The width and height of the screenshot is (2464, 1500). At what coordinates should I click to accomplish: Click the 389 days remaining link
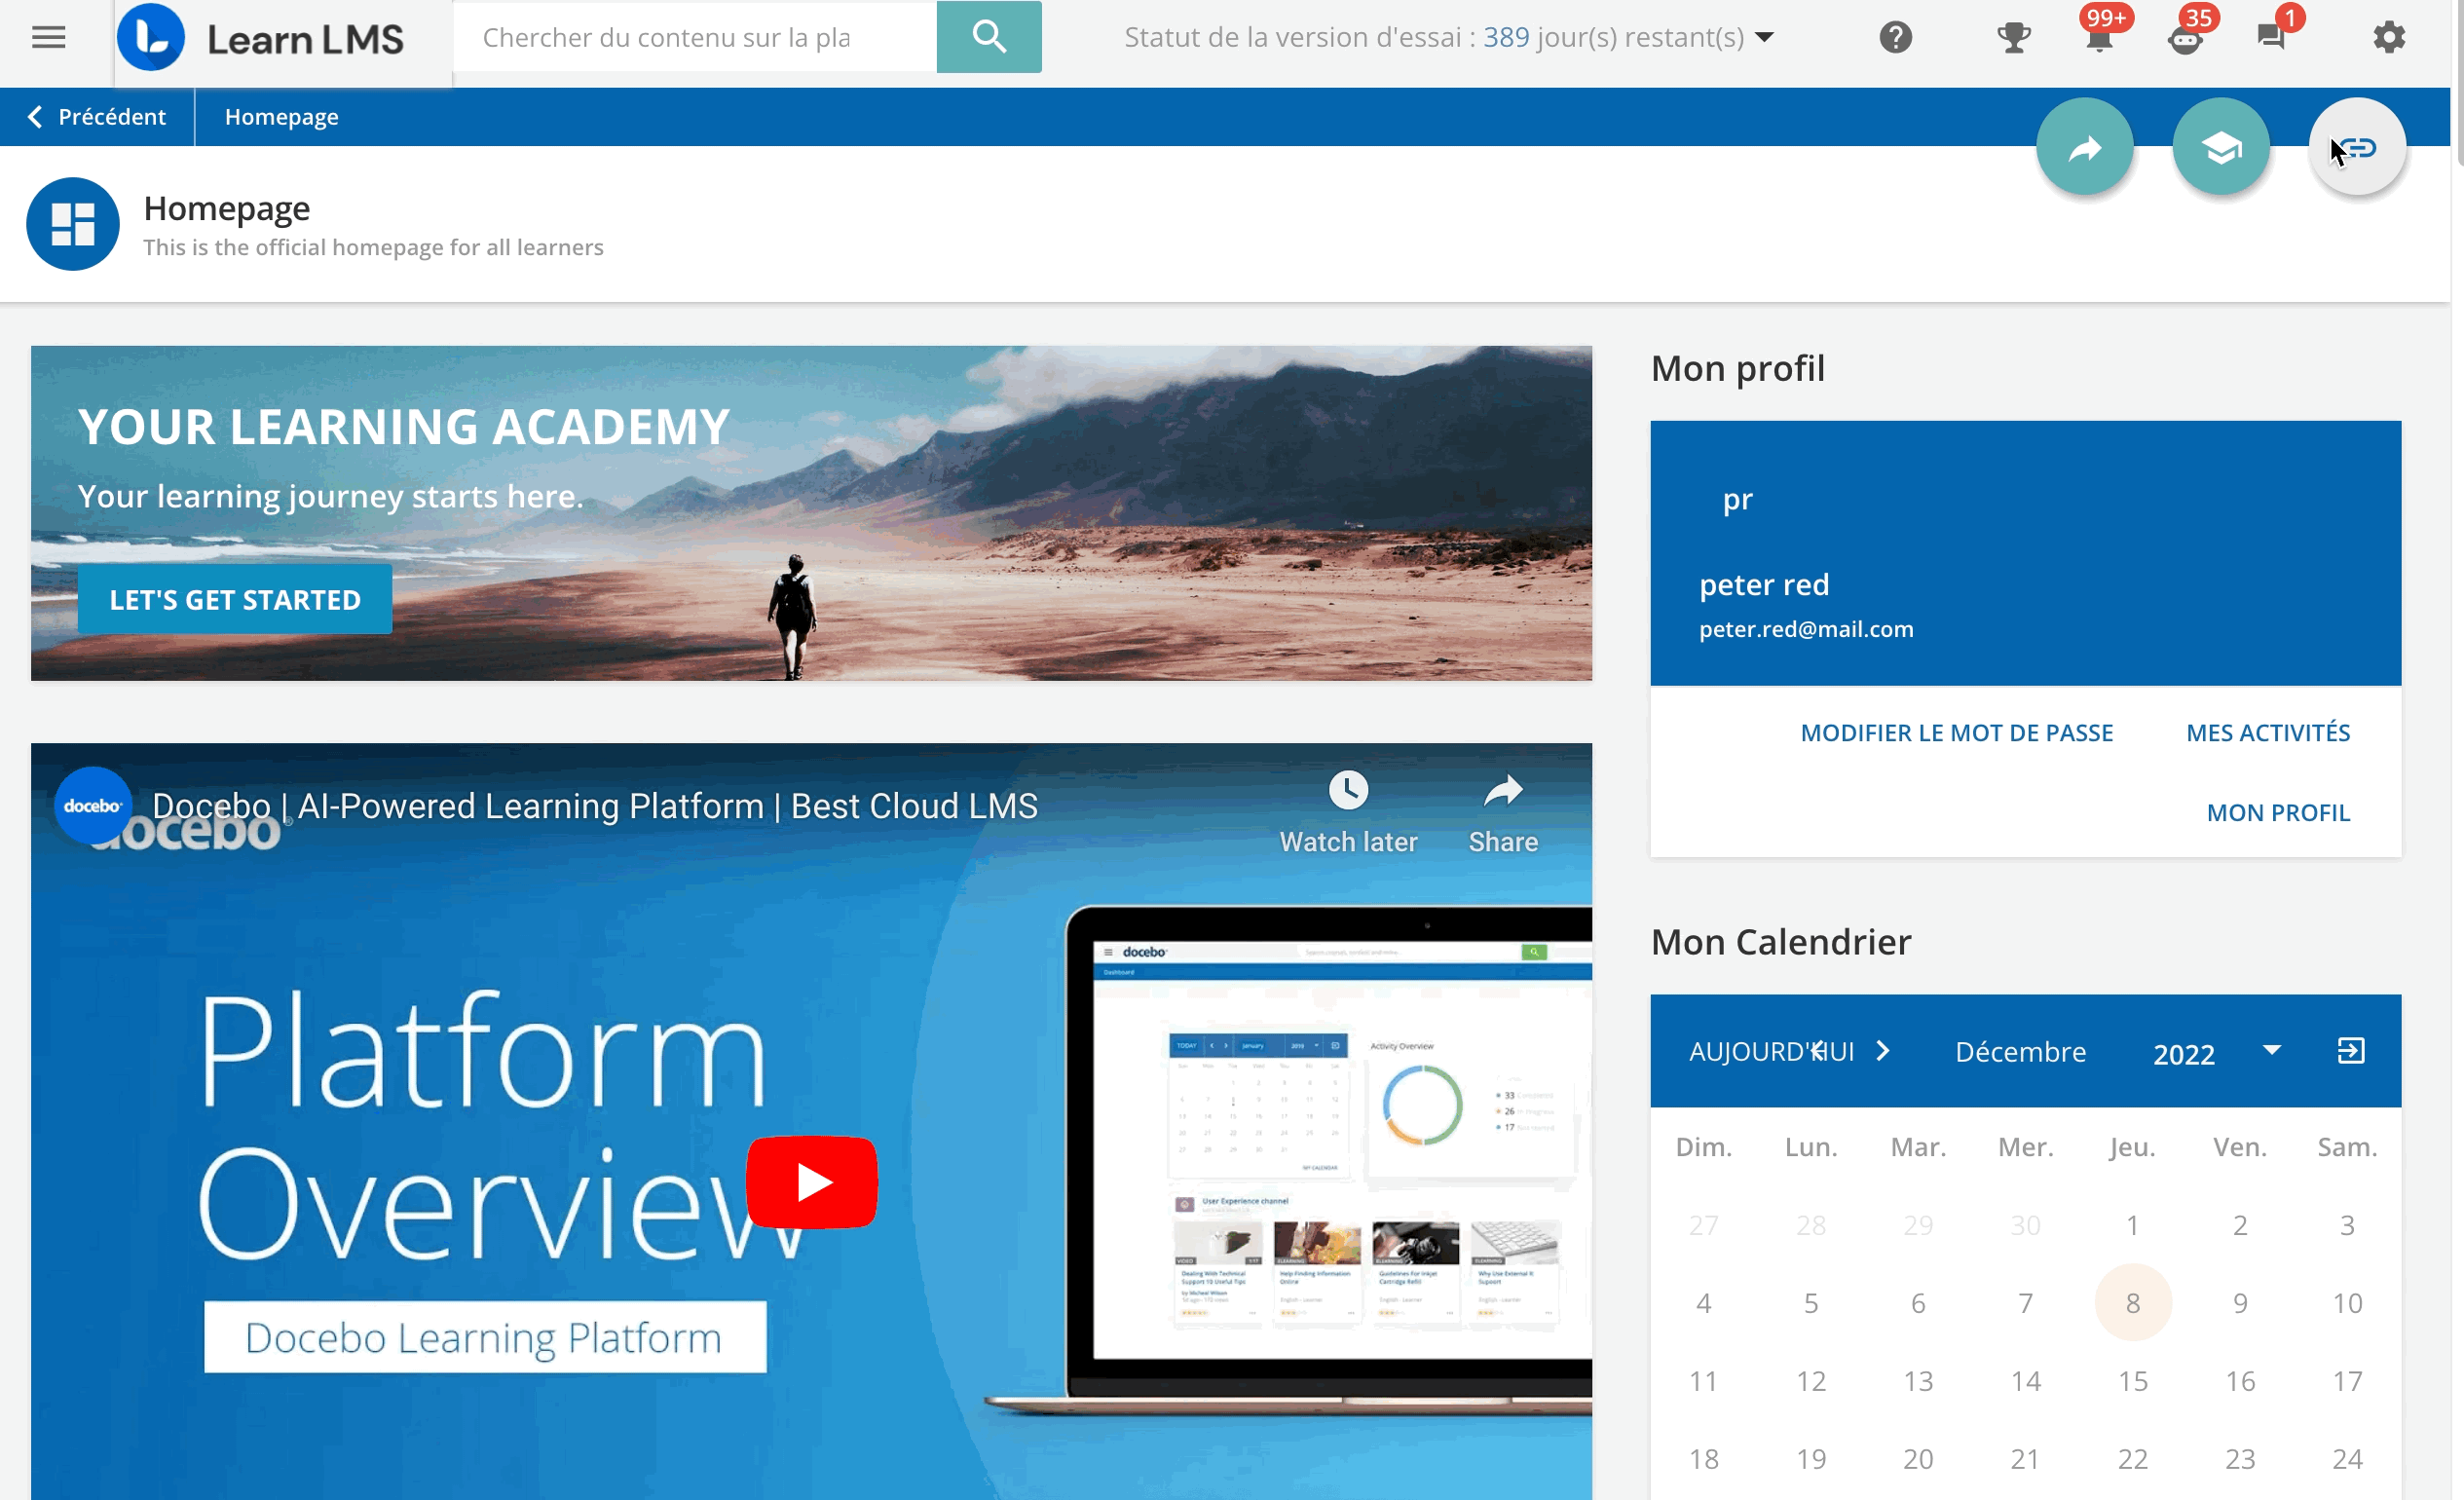pos(1505,38)
